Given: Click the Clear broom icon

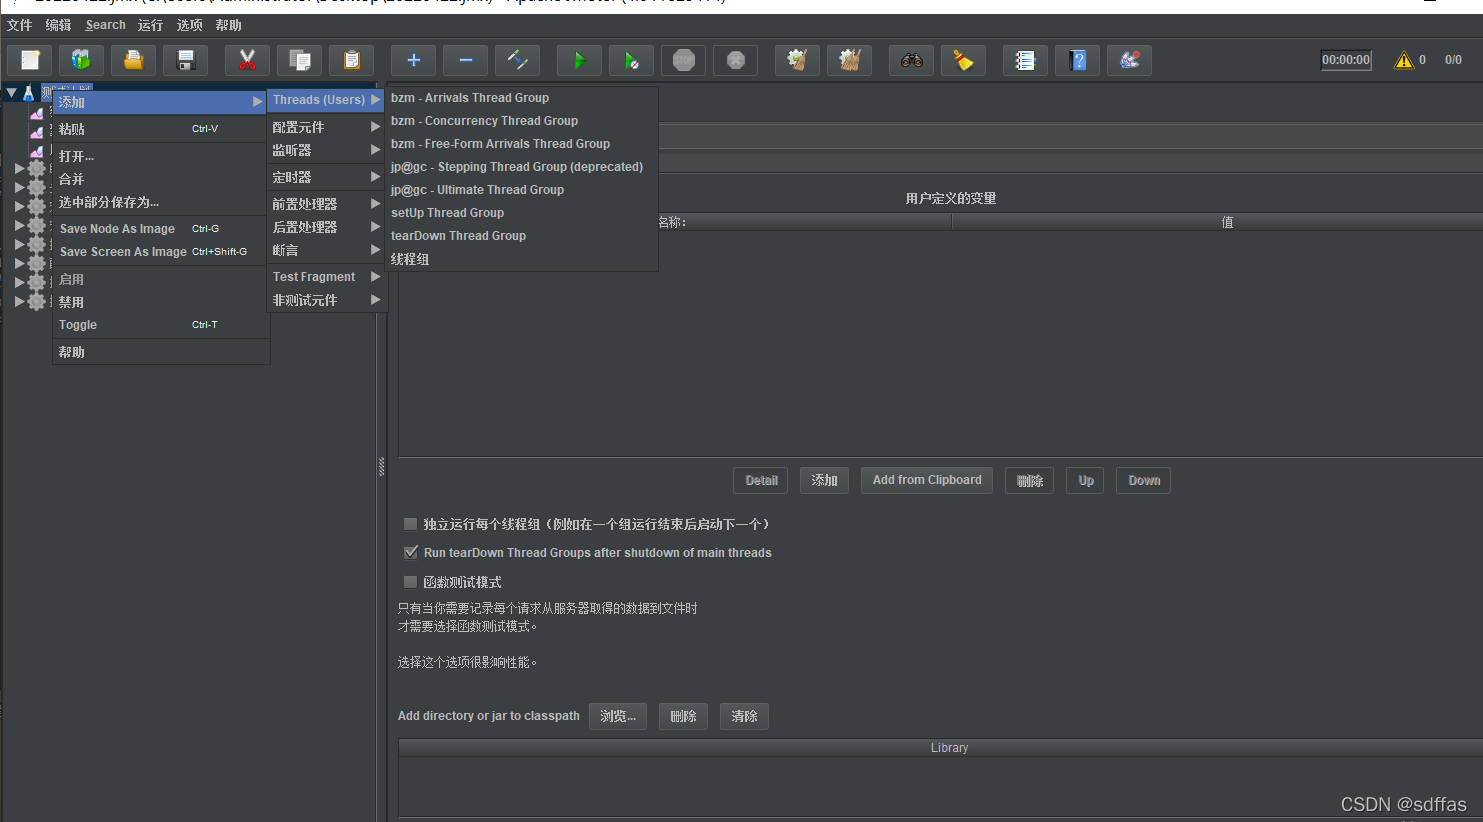Looking at the screenshot, I should pyautogui.click(x=797, y=60).
